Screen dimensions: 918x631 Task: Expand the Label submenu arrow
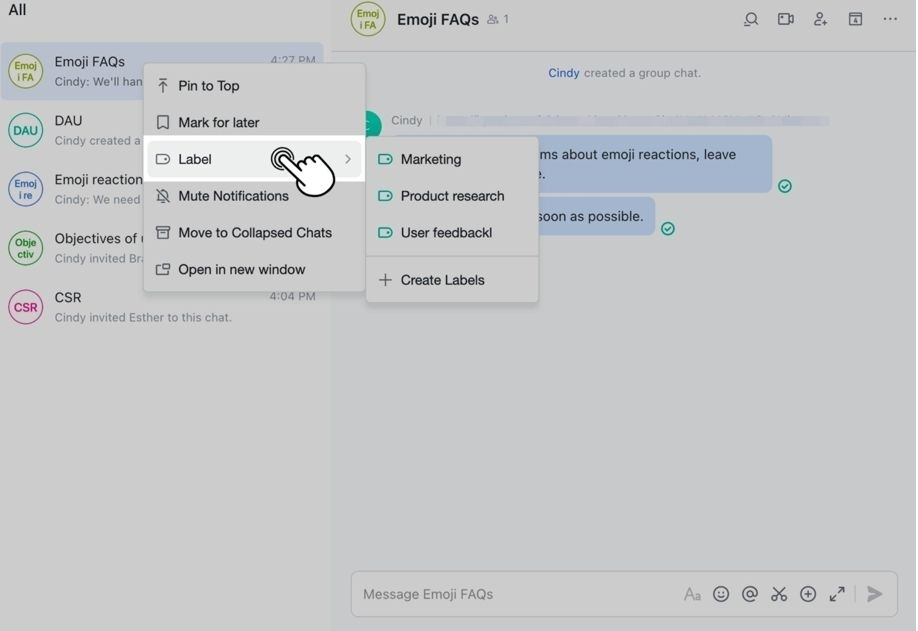(x=348, y=159)
